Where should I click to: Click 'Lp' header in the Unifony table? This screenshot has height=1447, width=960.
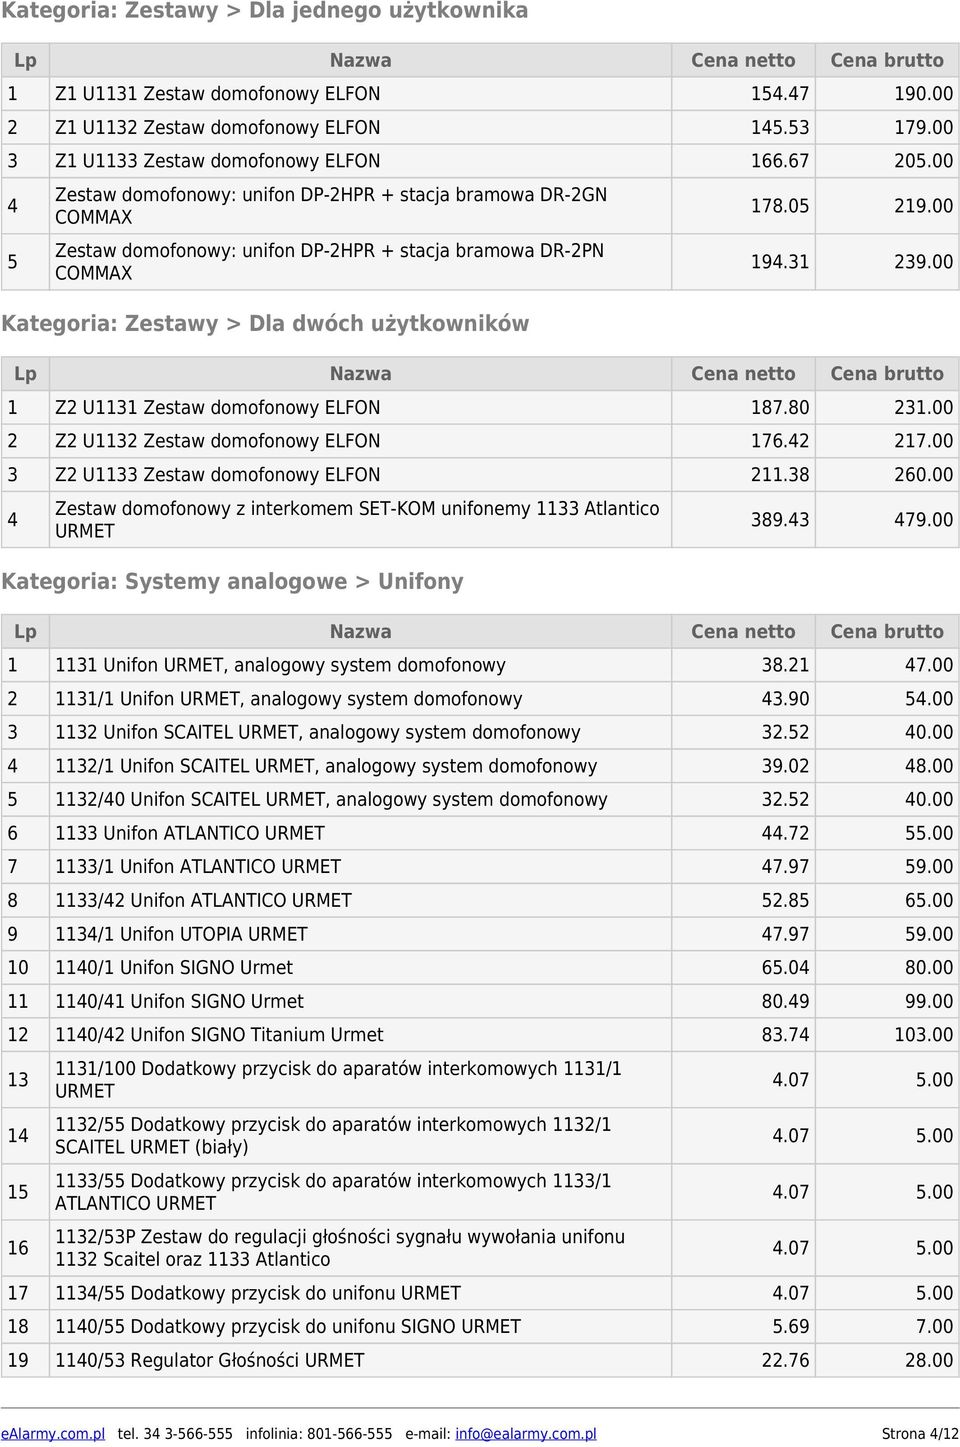click(x=25, y=632)
